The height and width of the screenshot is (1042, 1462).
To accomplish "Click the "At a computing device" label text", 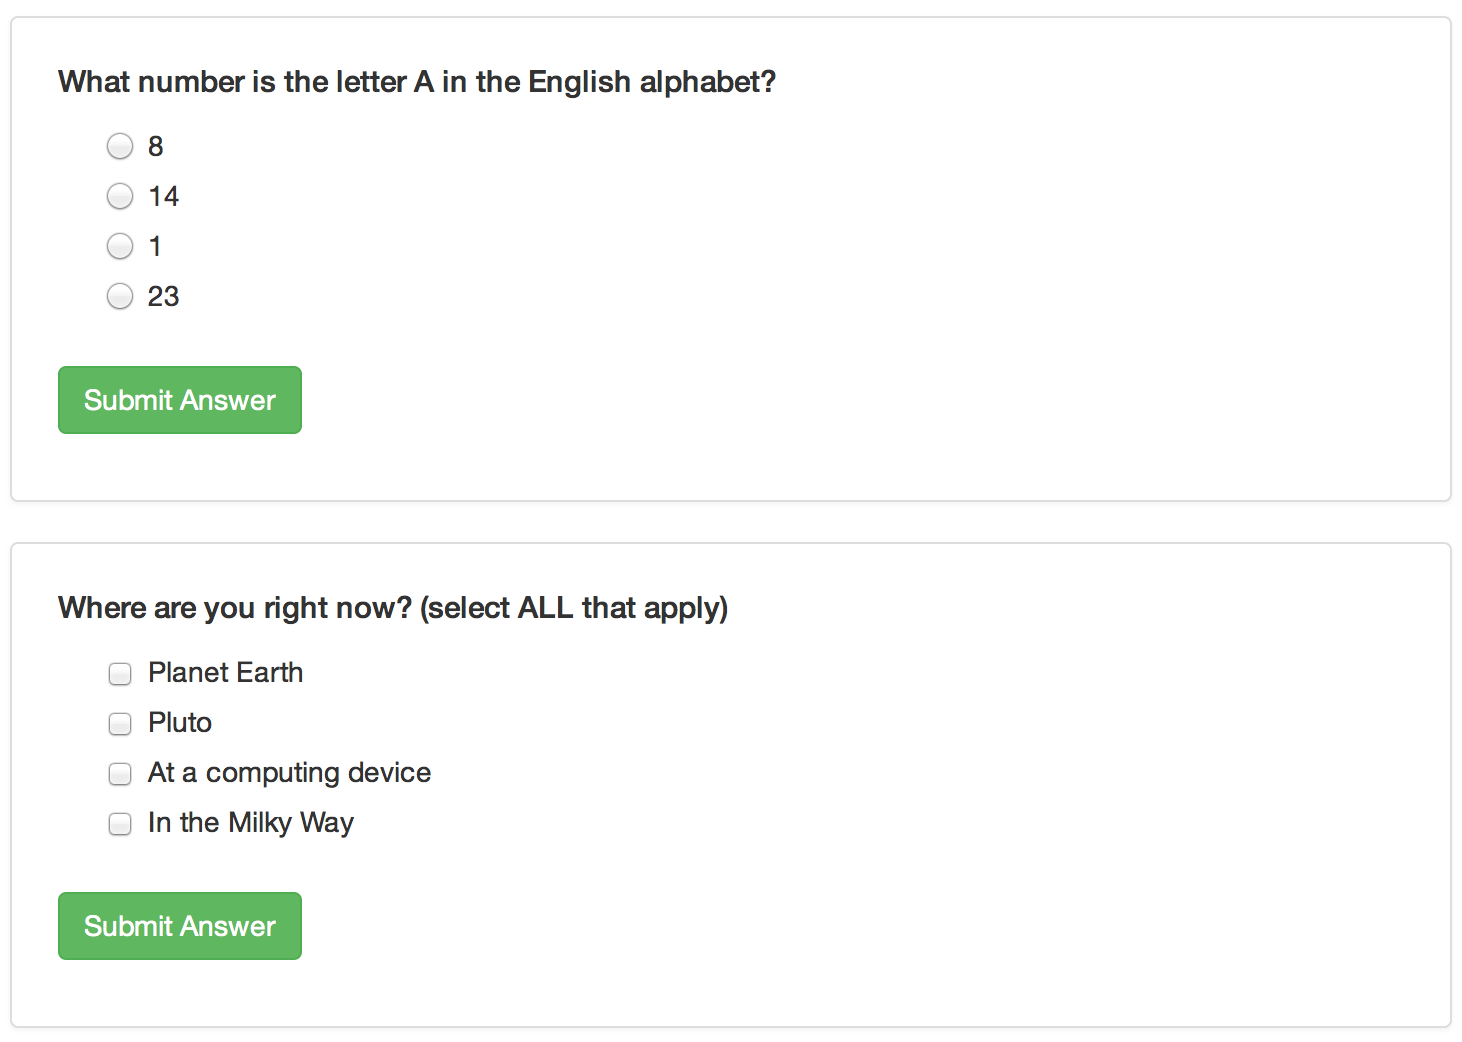I will pos(289,773).
